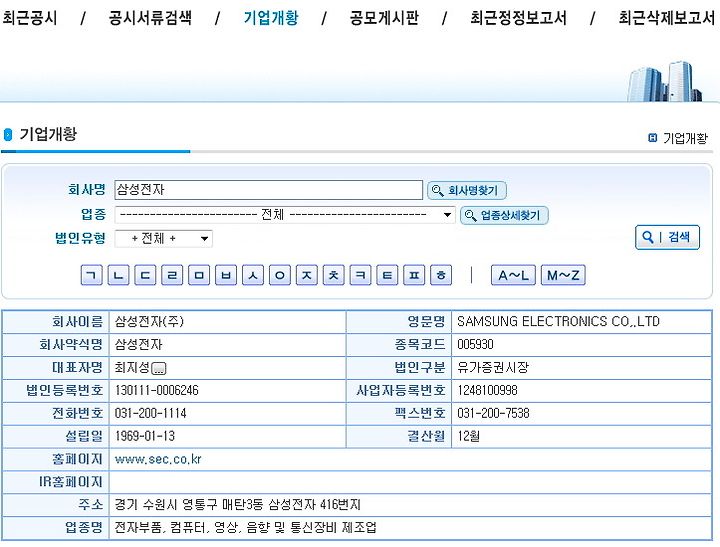Filter companies by ㅊ consonant button
Screen dimensions: 720x547
[x=333, y=275]
